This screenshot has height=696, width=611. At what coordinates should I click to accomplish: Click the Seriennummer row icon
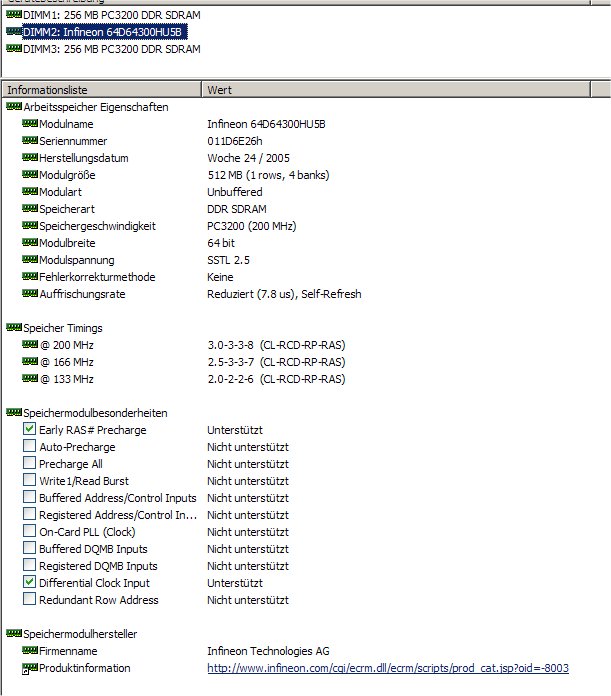tap(30, 140)
